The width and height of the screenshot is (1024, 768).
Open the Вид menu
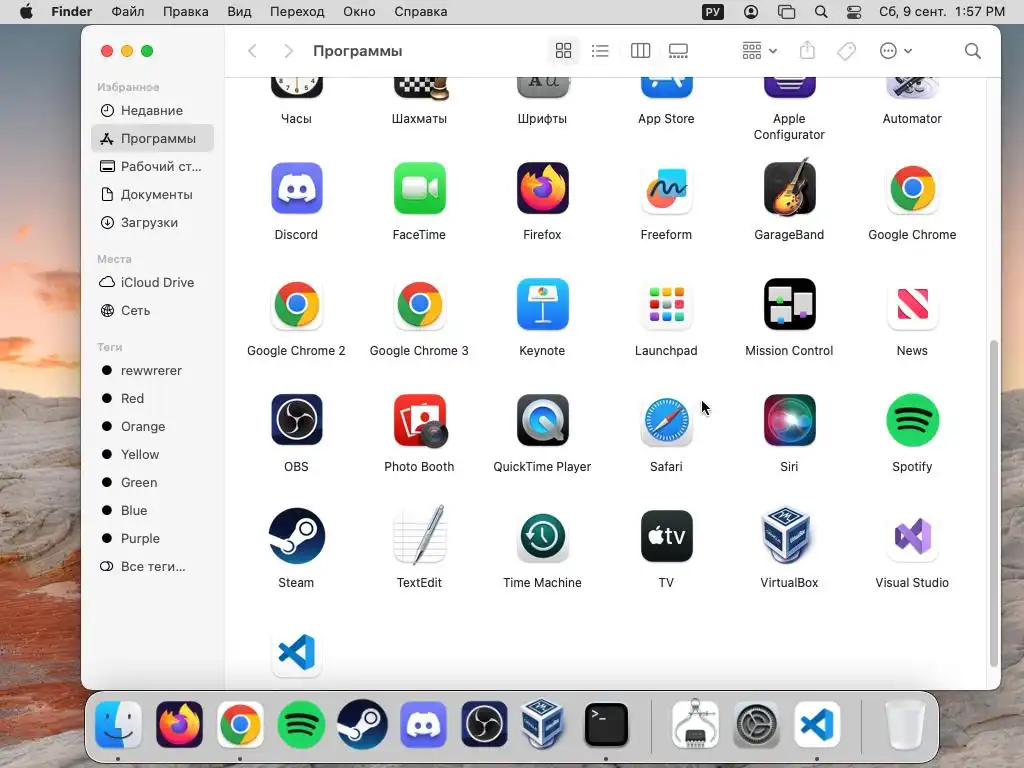(239, 12)
